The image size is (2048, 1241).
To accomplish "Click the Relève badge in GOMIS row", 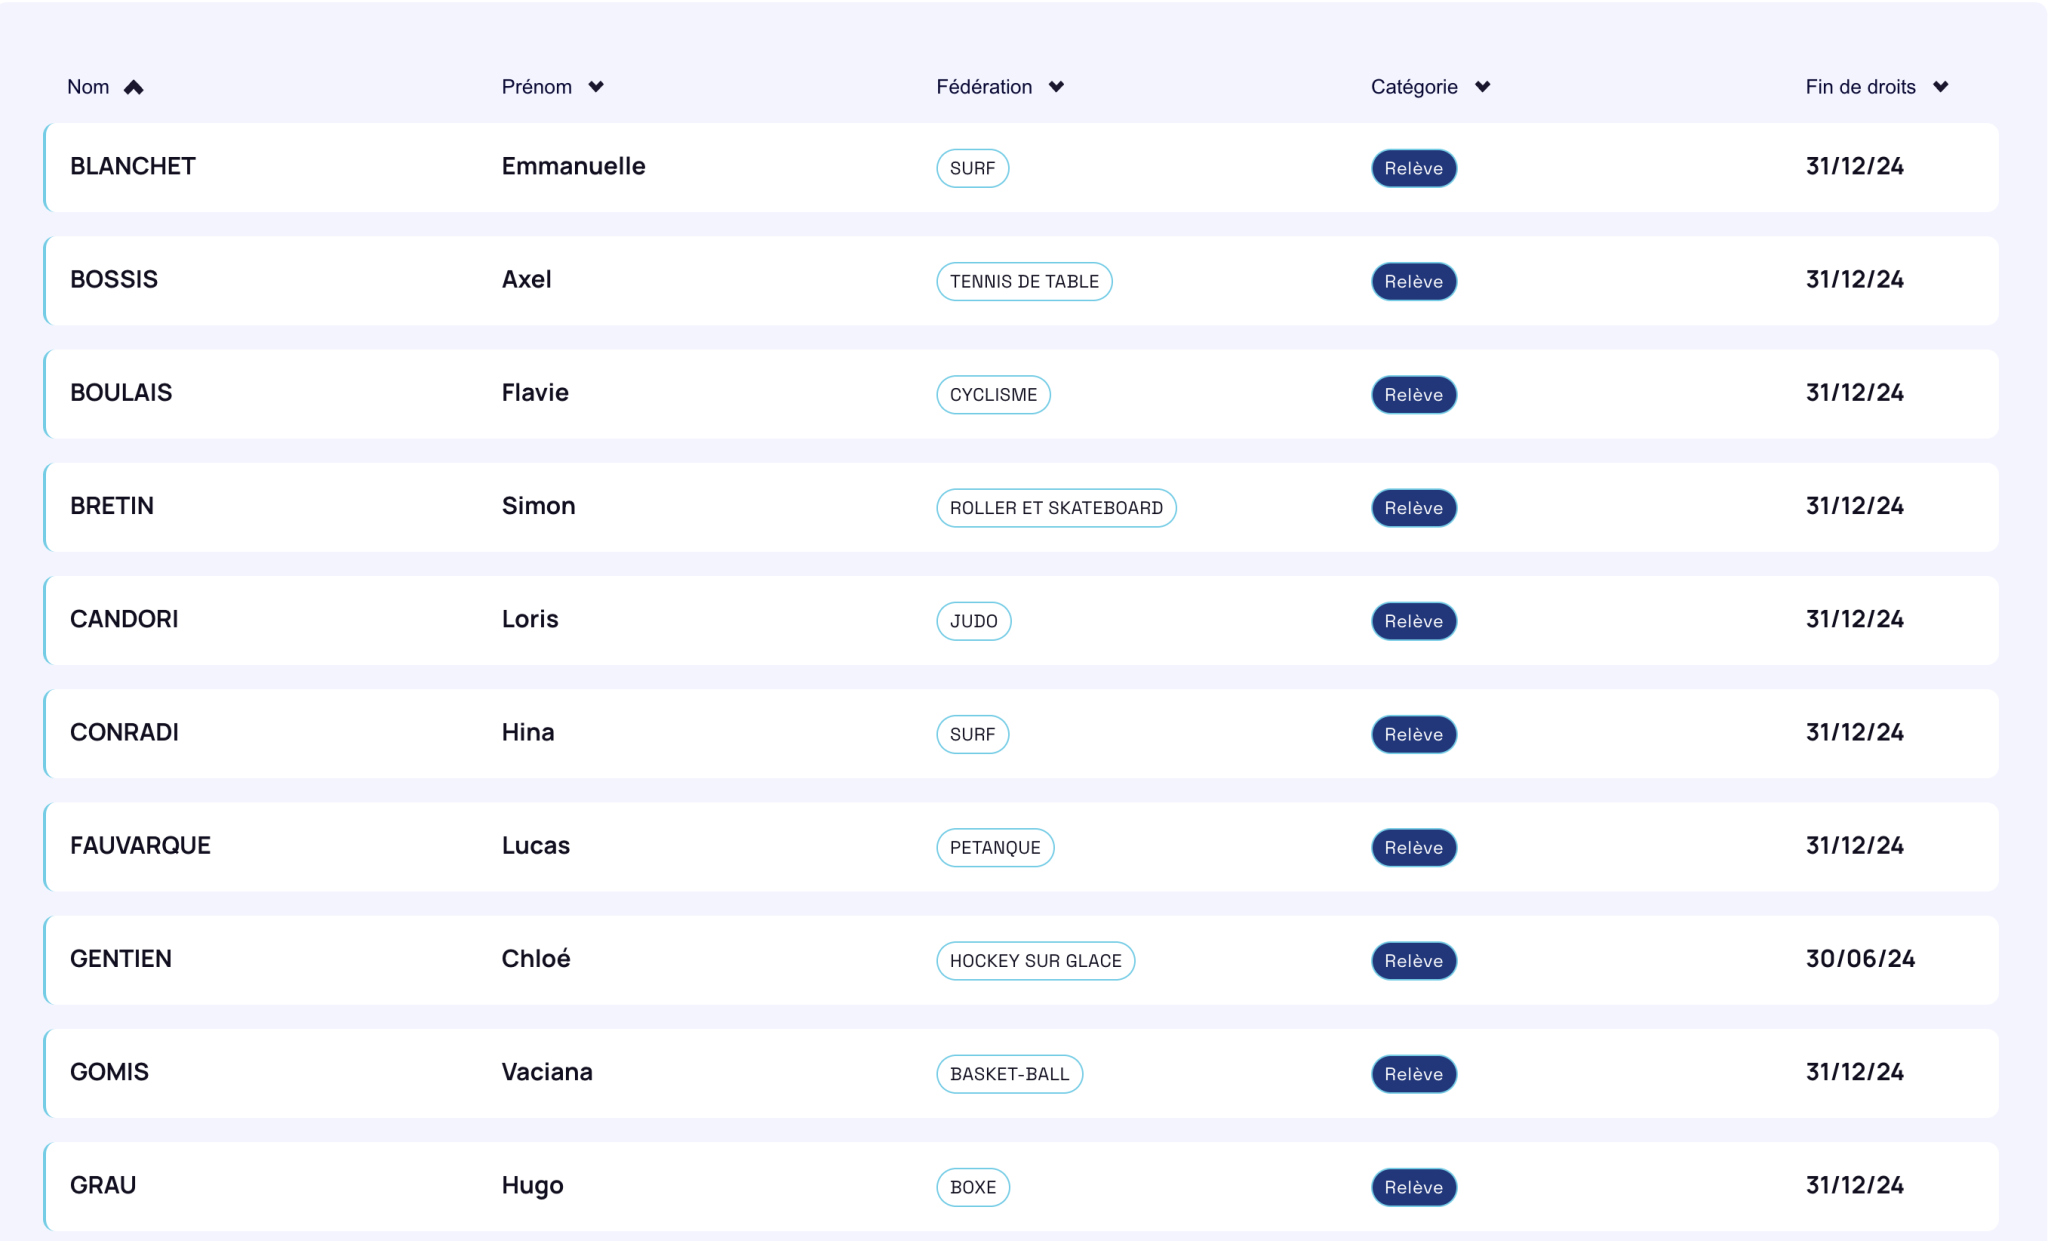I will (x=1414, y=1074).
